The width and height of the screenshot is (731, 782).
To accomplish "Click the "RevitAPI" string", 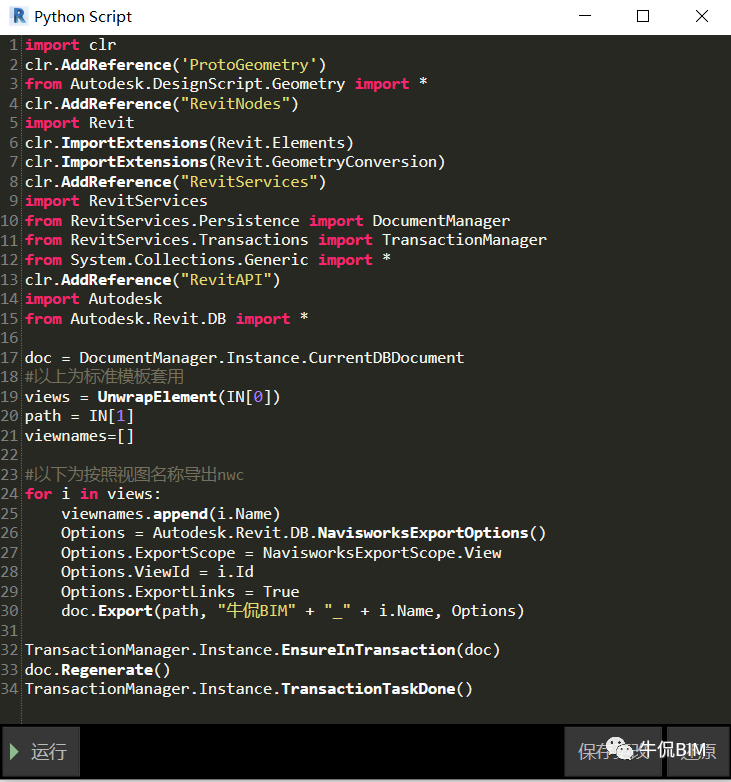I will coord(226,280).
